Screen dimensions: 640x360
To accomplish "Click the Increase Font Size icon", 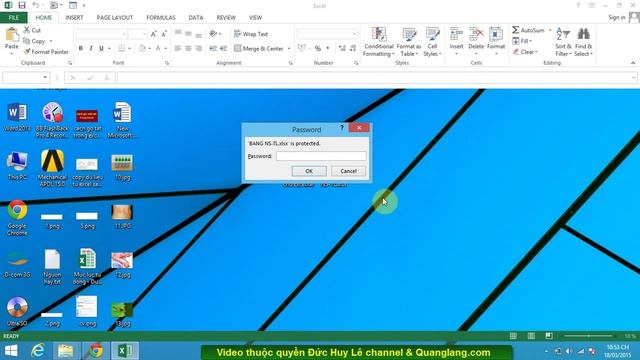I will tap(154, 34).
